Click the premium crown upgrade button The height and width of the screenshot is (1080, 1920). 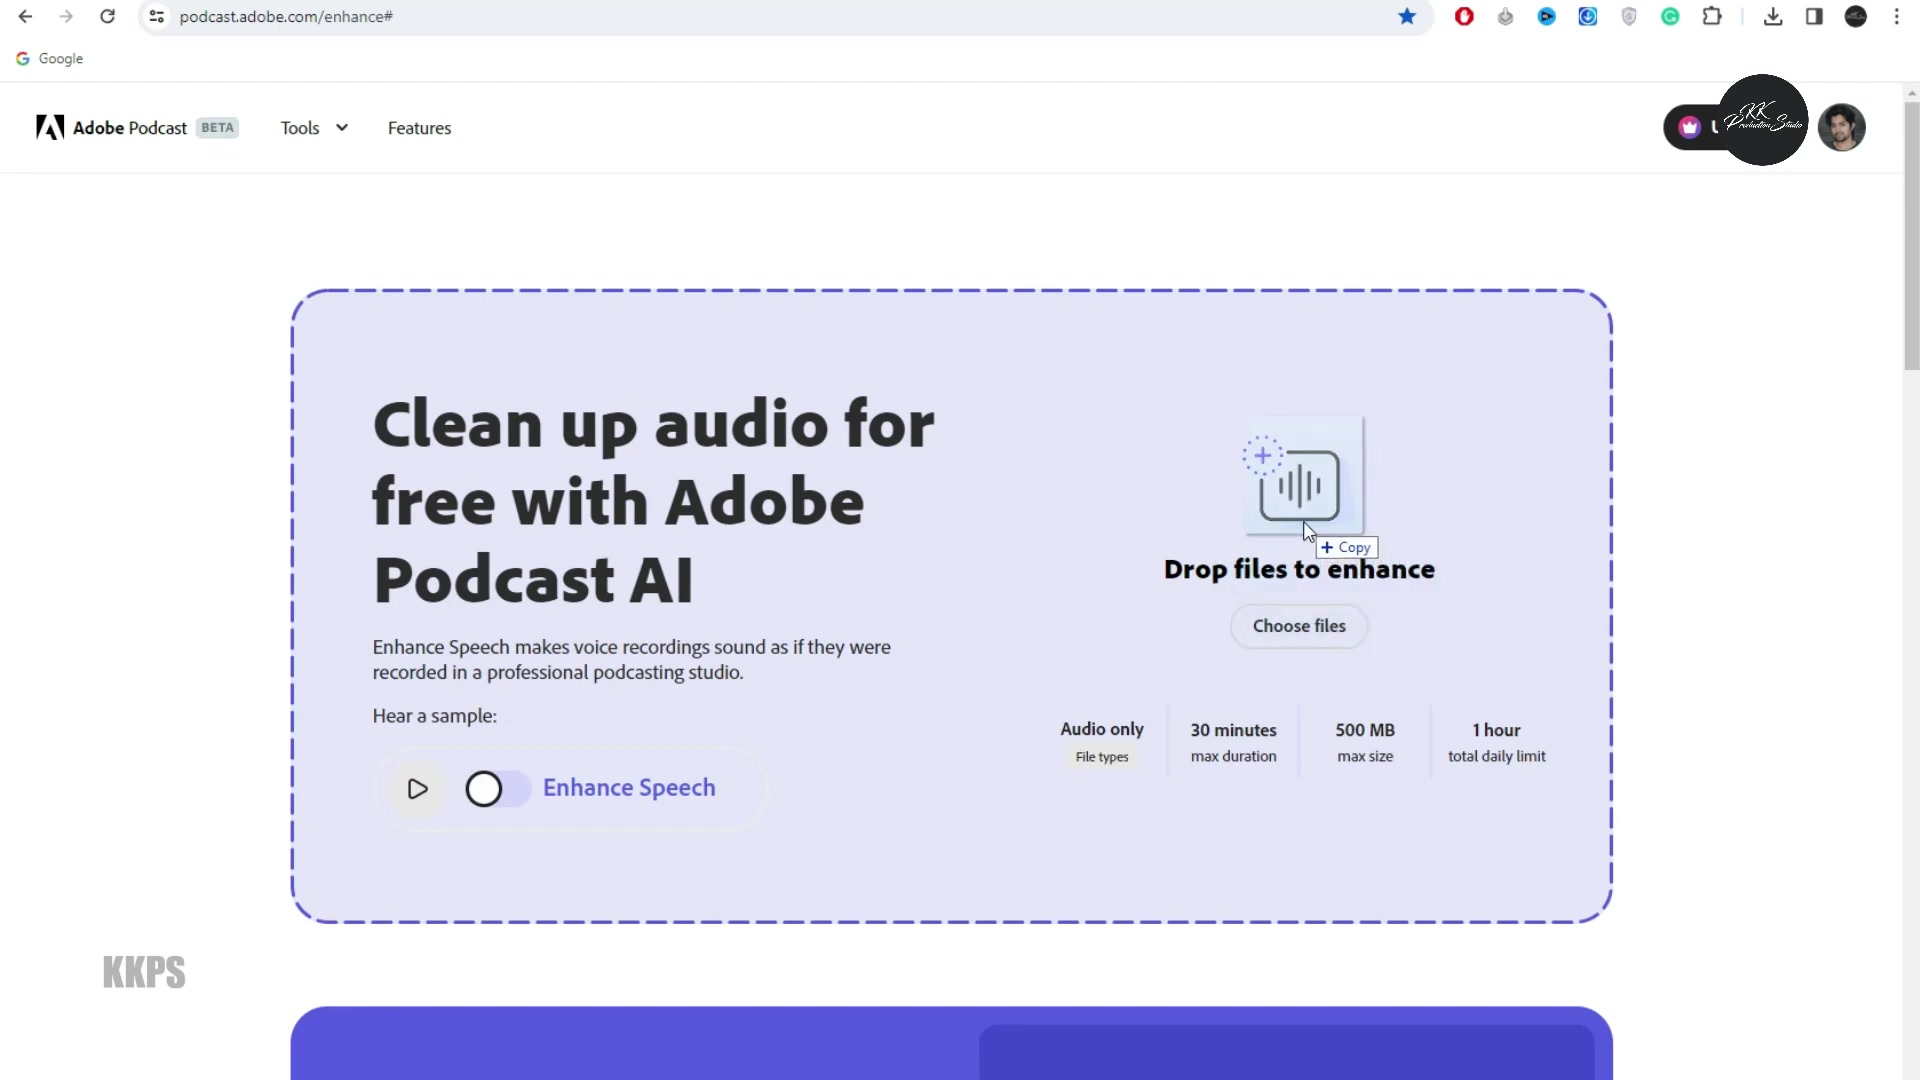1692,127
